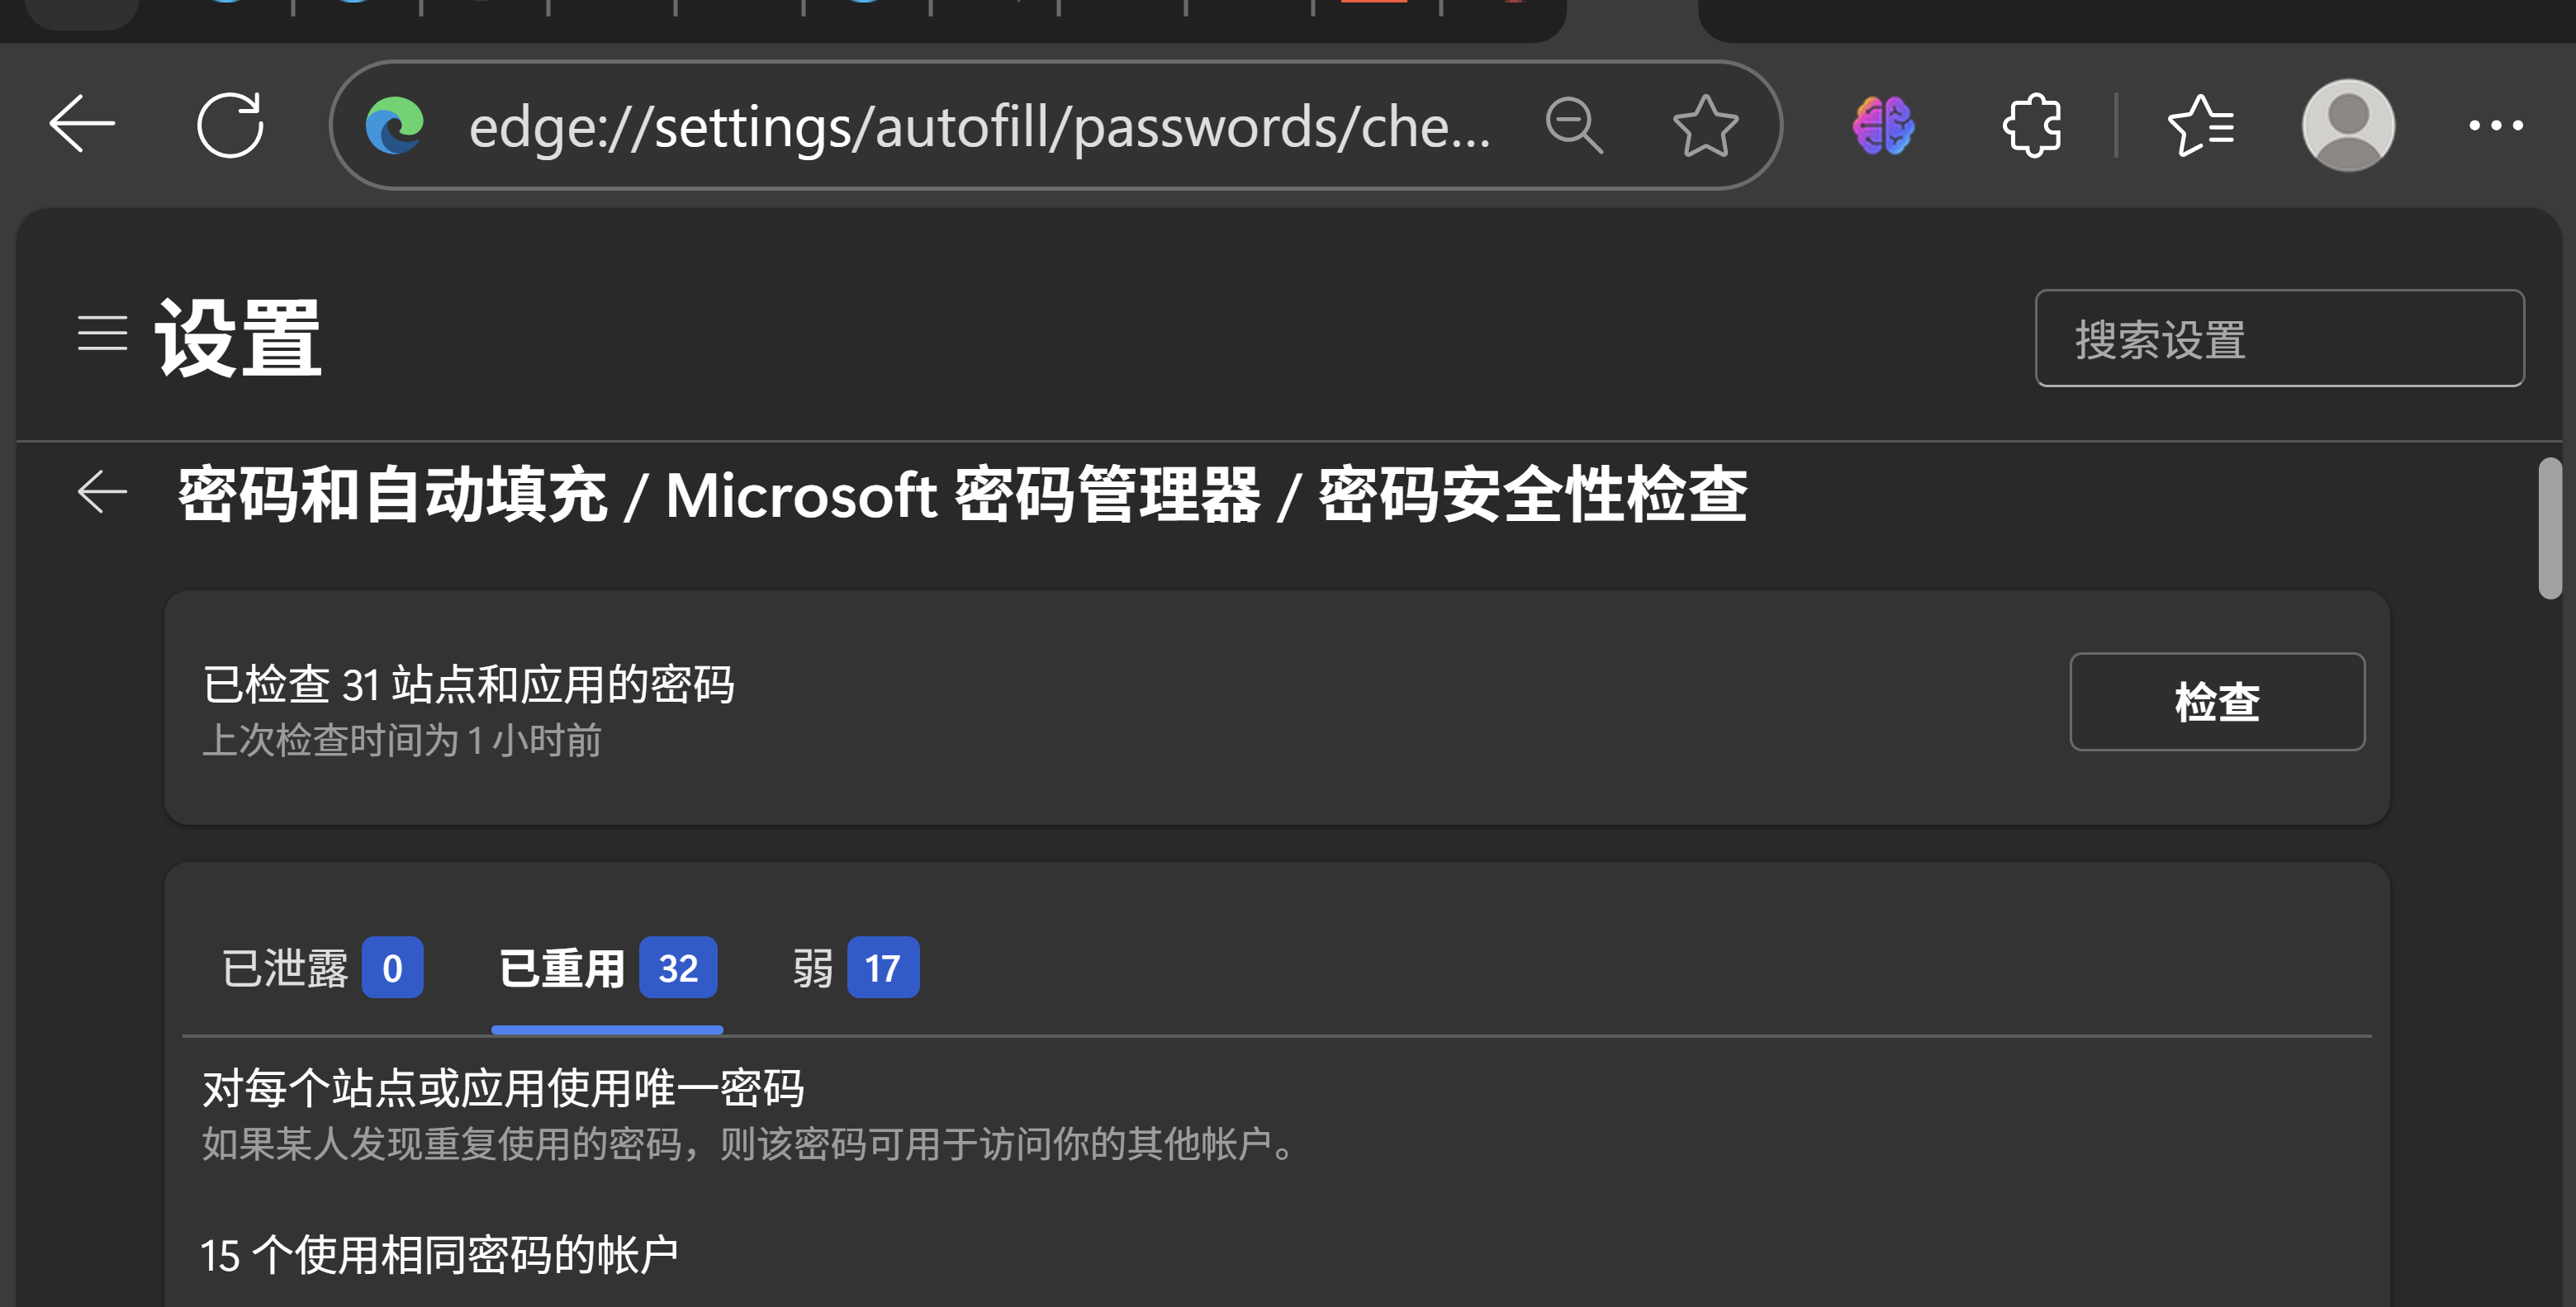Open the Settings and more ellipsis menu

(x=2495, y=126)
